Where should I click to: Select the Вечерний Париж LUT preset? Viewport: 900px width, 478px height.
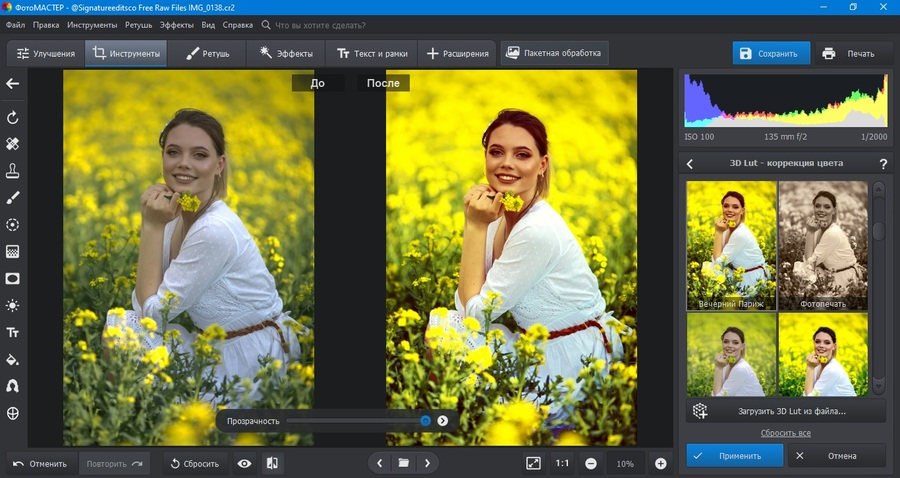pyautogui.click(x=731, y=246)
